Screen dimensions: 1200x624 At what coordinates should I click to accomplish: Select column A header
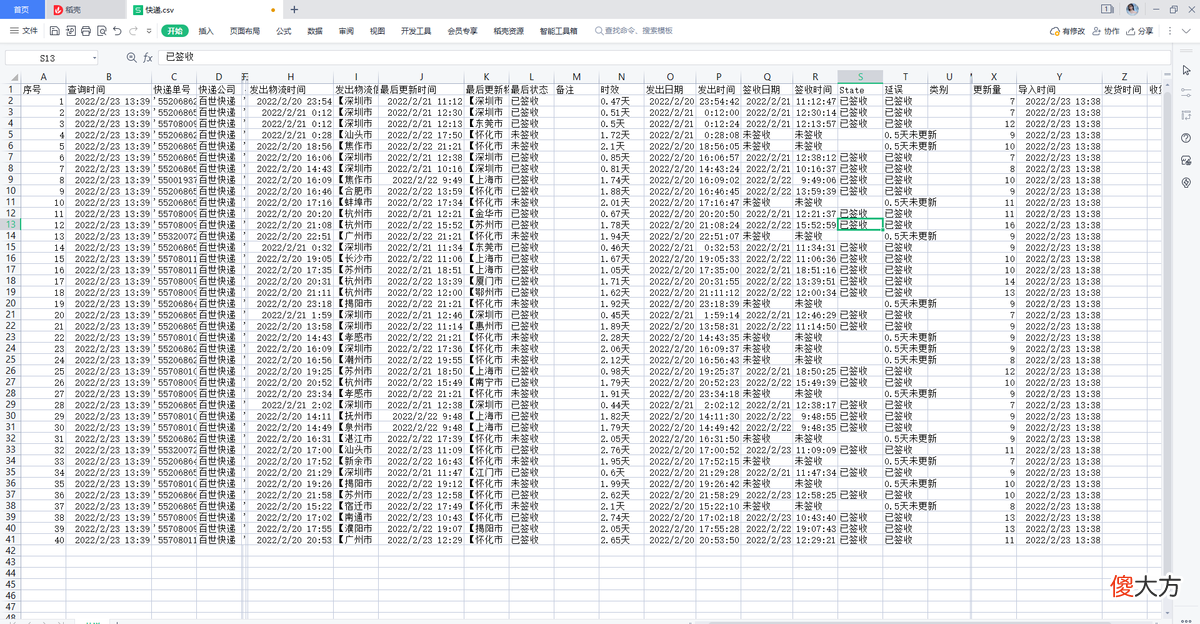click(42, 77)
